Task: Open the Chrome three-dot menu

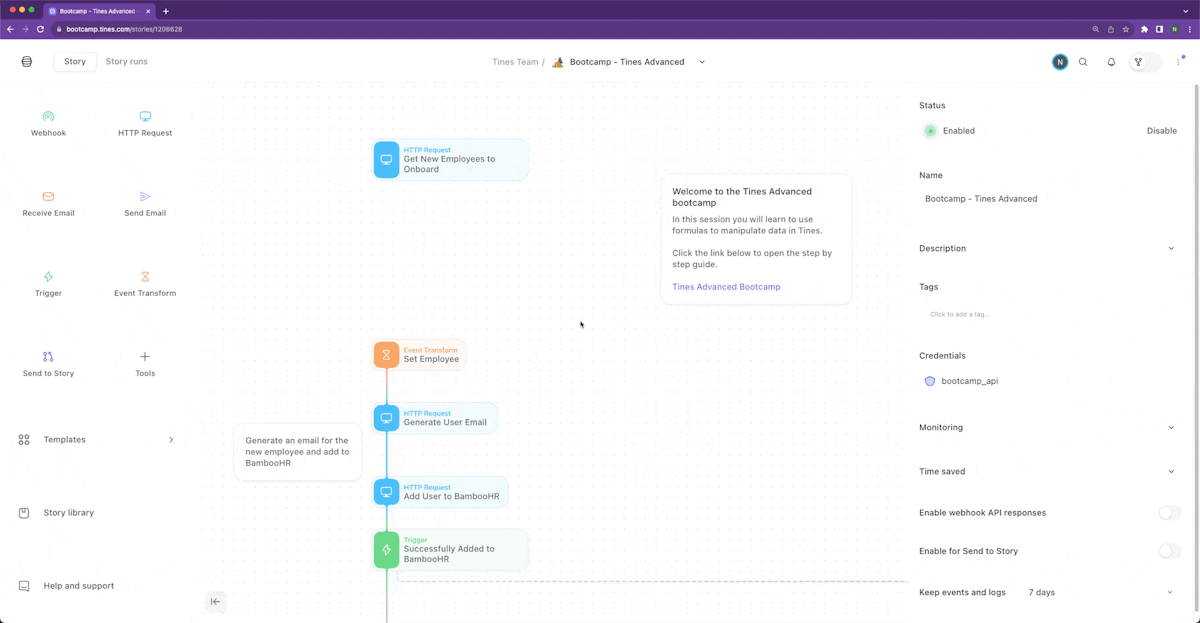Action: pos(1189,29)
